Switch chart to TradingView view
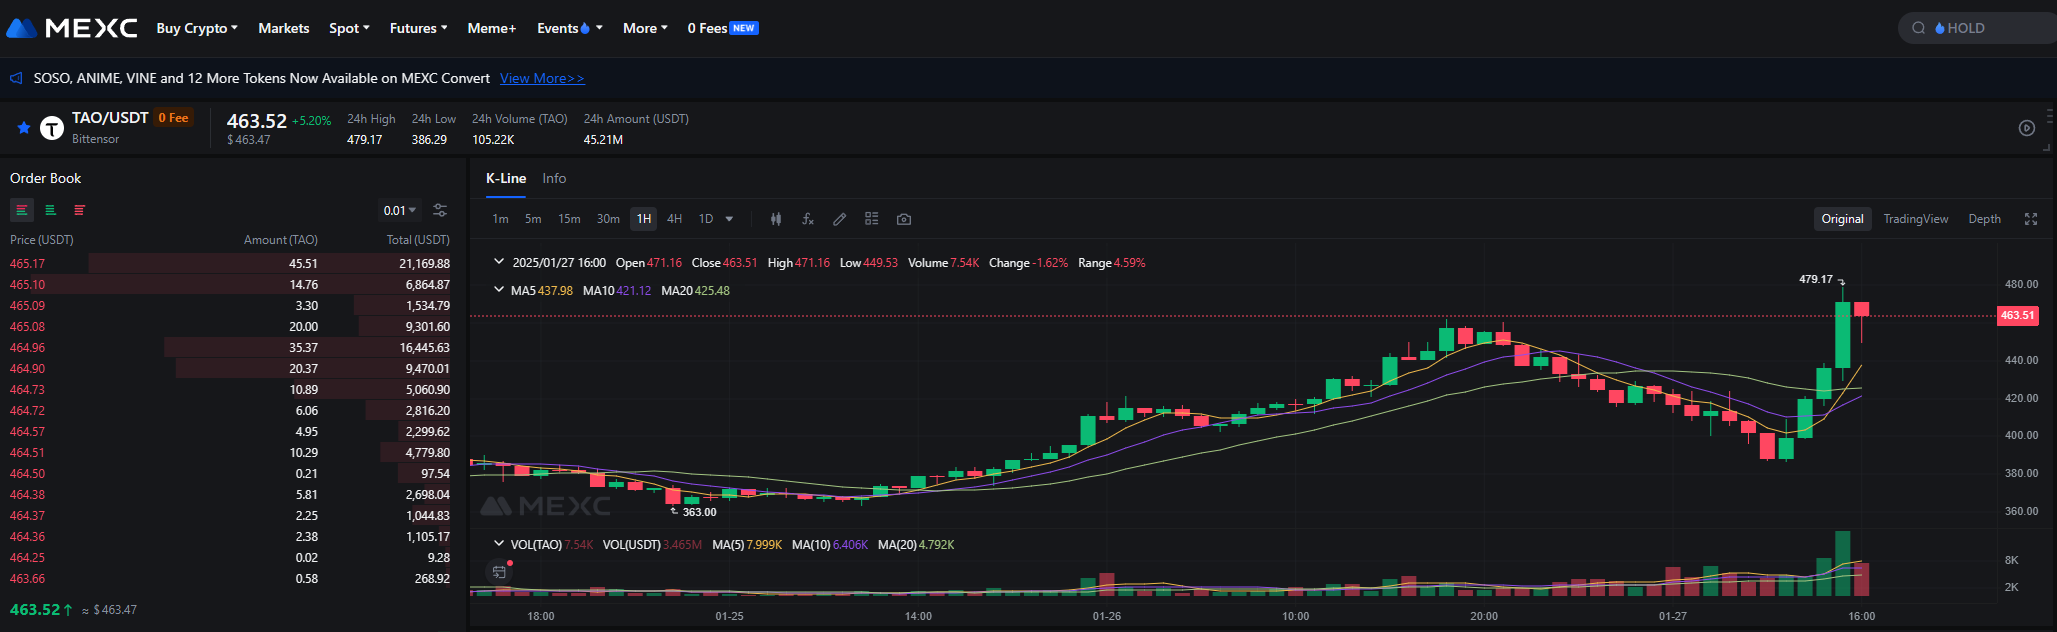Viewport: 2057px width, 632px height. tap(1916, 219)
